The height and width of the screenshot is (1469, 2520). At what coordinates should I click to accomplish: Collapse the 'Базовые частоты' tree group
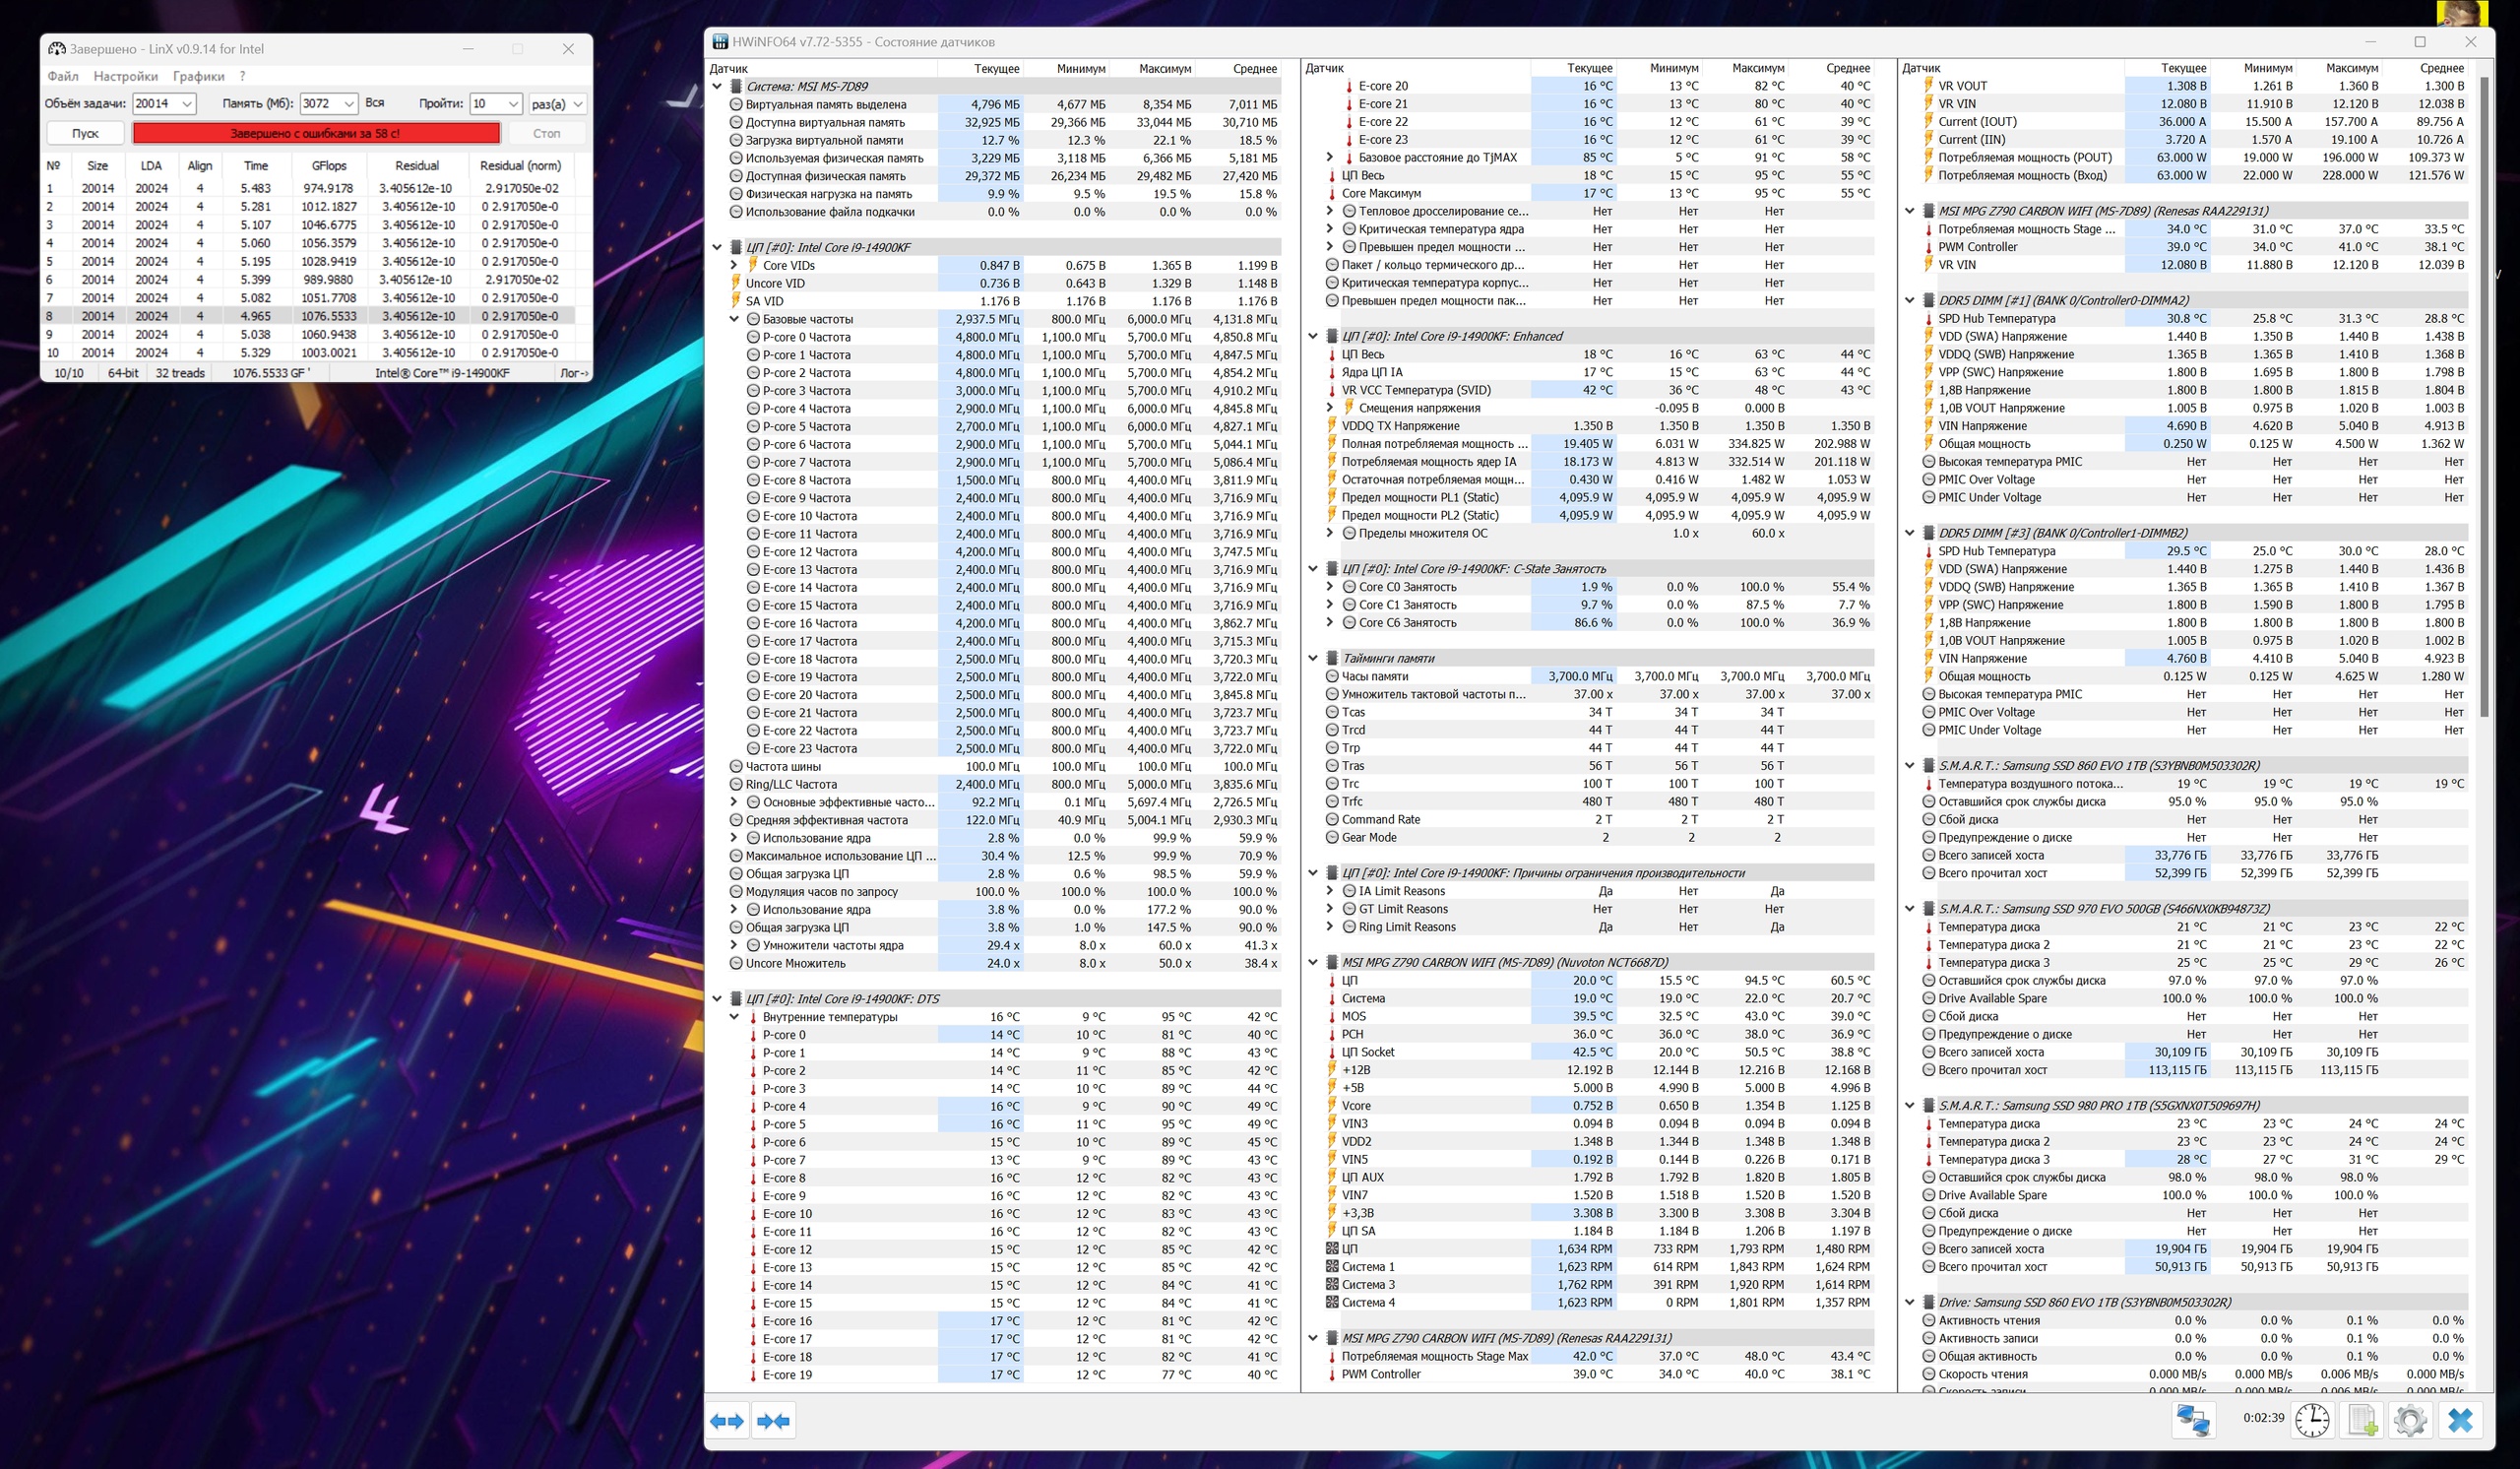[x=735, y=319]
